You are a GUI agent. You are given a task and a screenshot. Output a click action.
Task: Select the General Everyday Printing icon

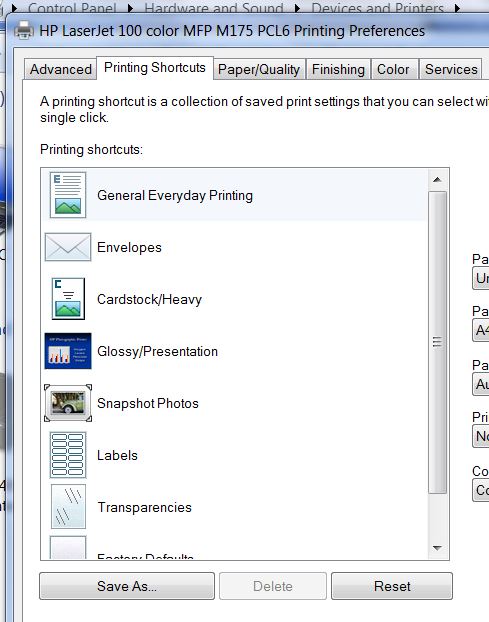68,195
